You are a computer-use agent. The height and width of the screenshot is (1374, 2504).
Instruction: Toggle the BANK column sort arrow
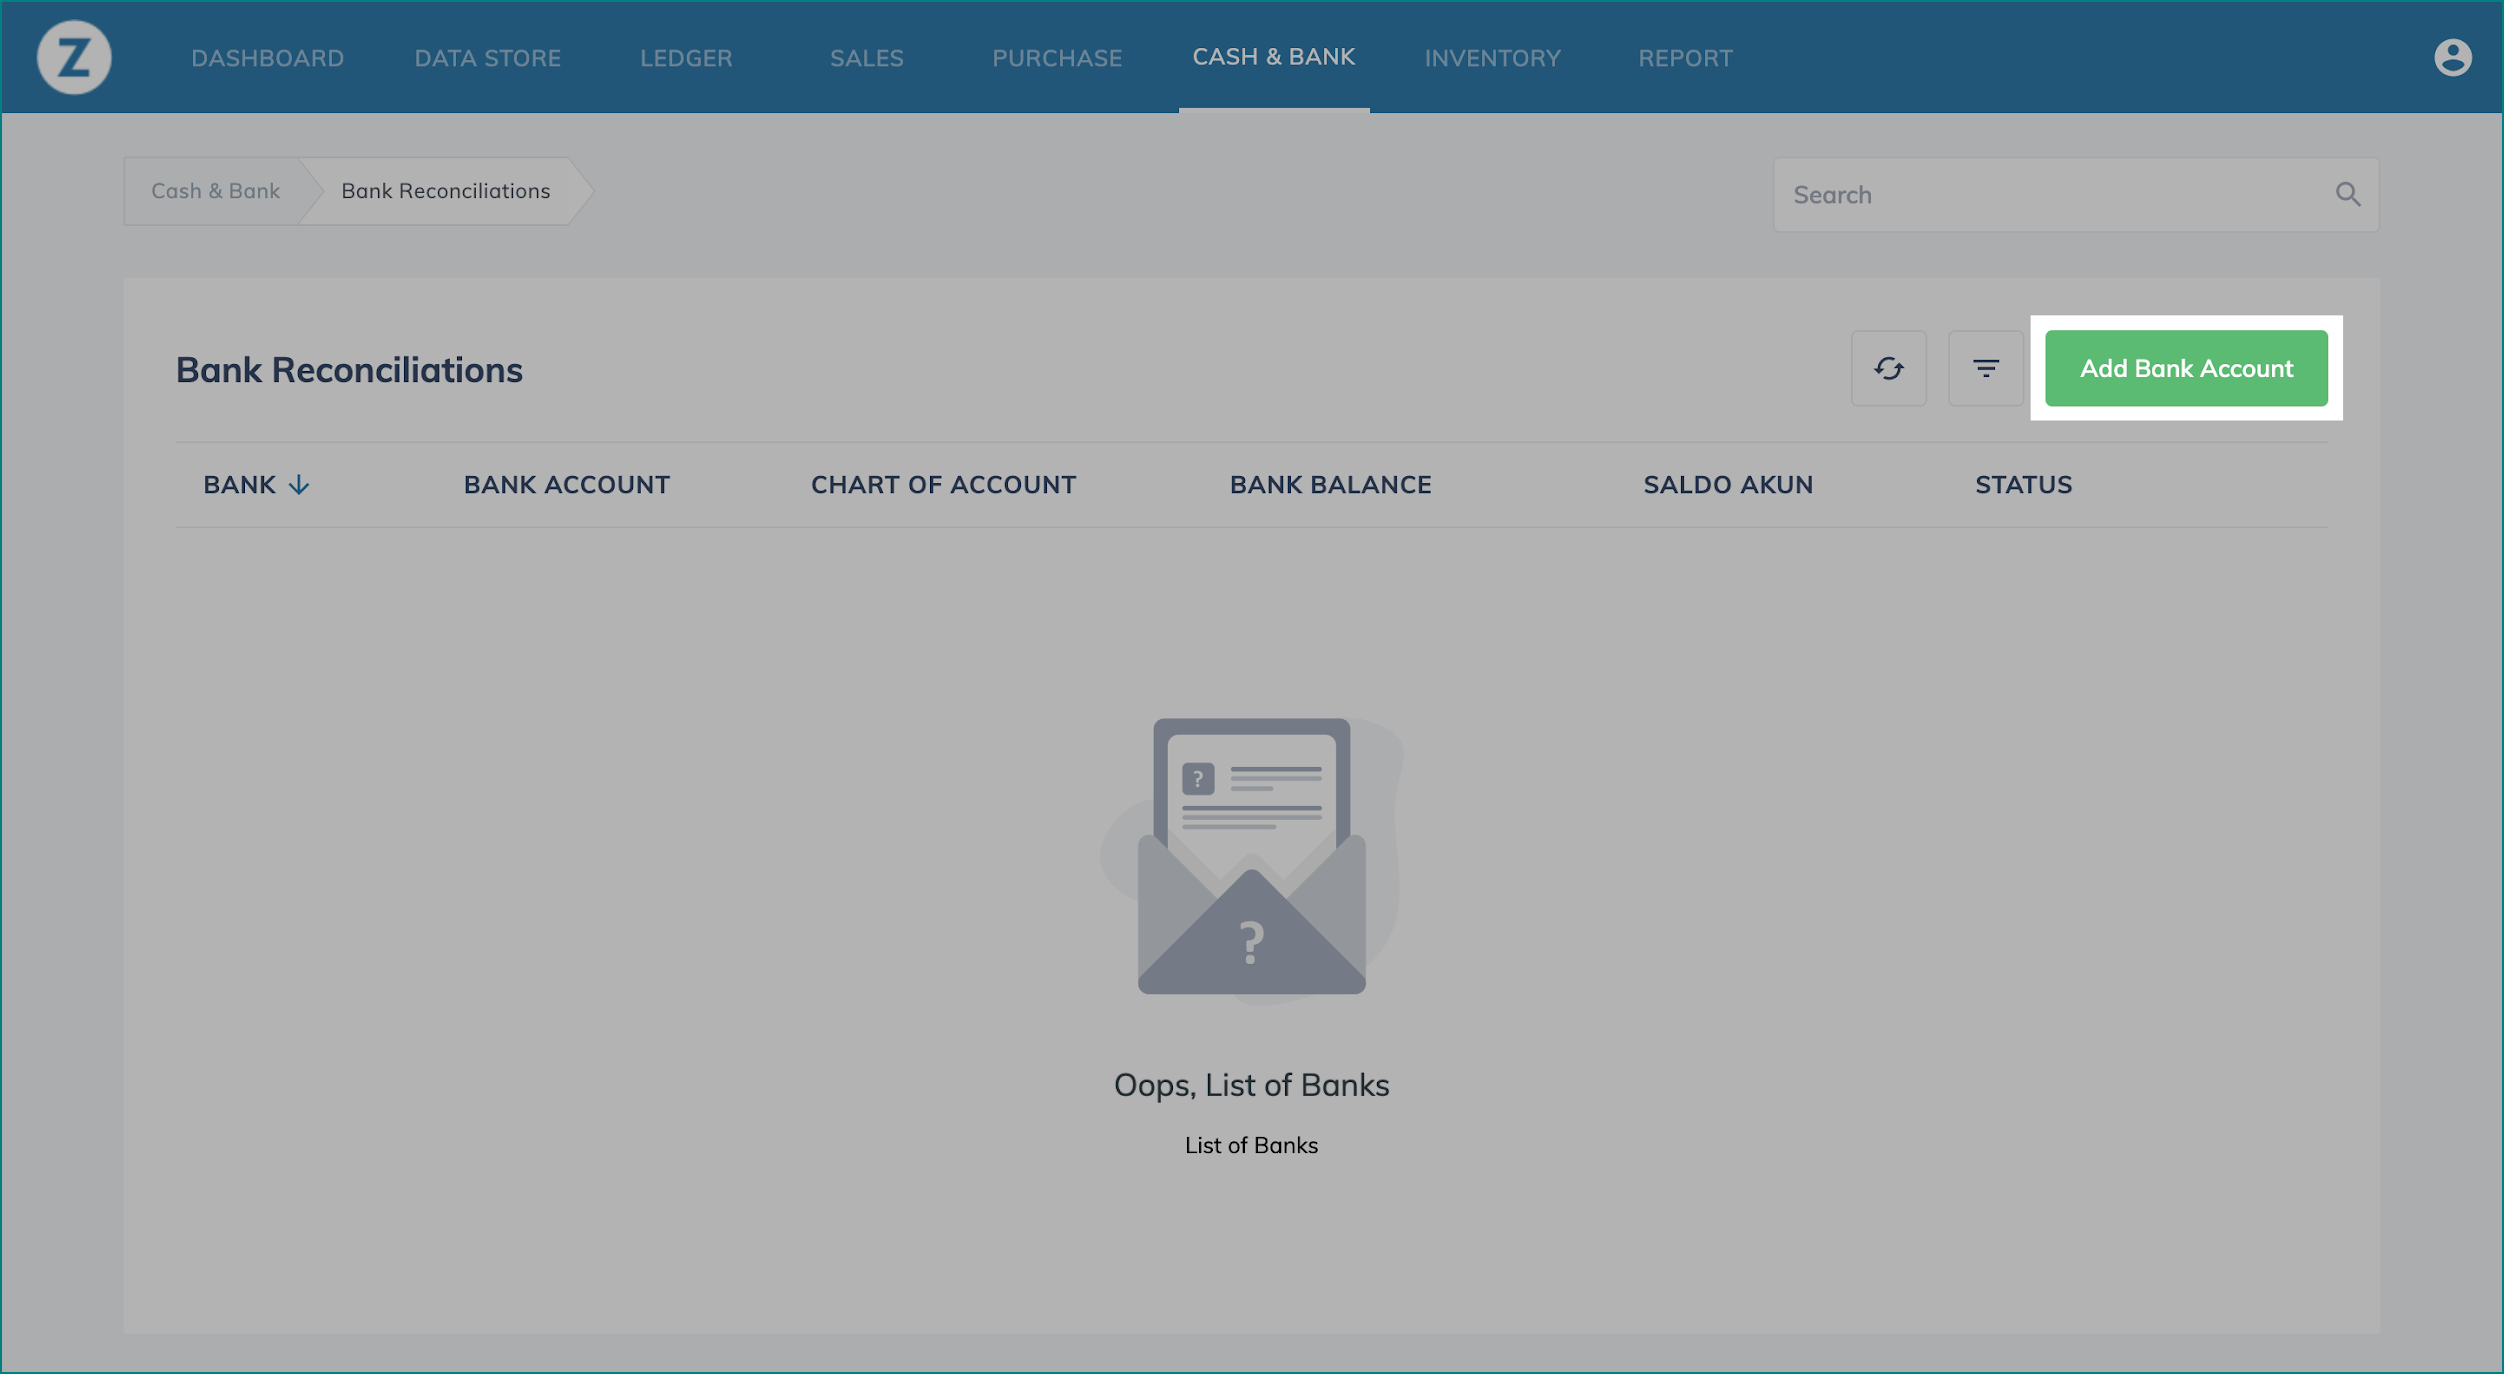pyautogui.click(x=299, y=485)
